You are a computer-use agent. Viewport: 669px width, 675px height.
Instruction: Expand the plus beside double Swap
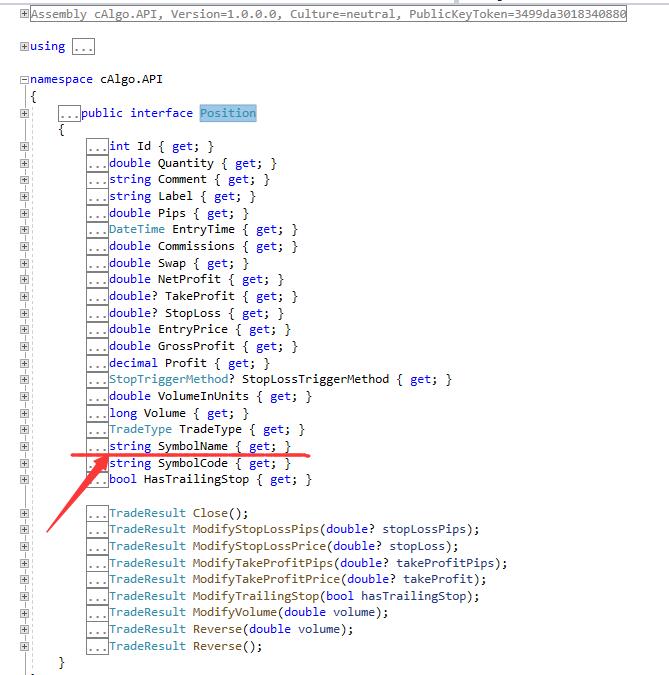25,263
